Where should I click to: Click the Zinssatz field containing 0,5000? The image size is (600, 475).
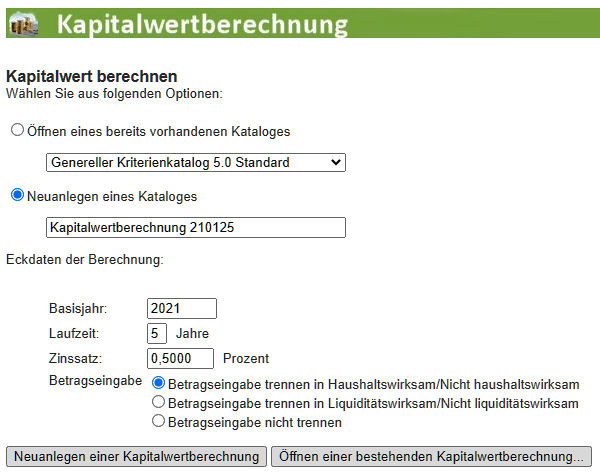181,358
